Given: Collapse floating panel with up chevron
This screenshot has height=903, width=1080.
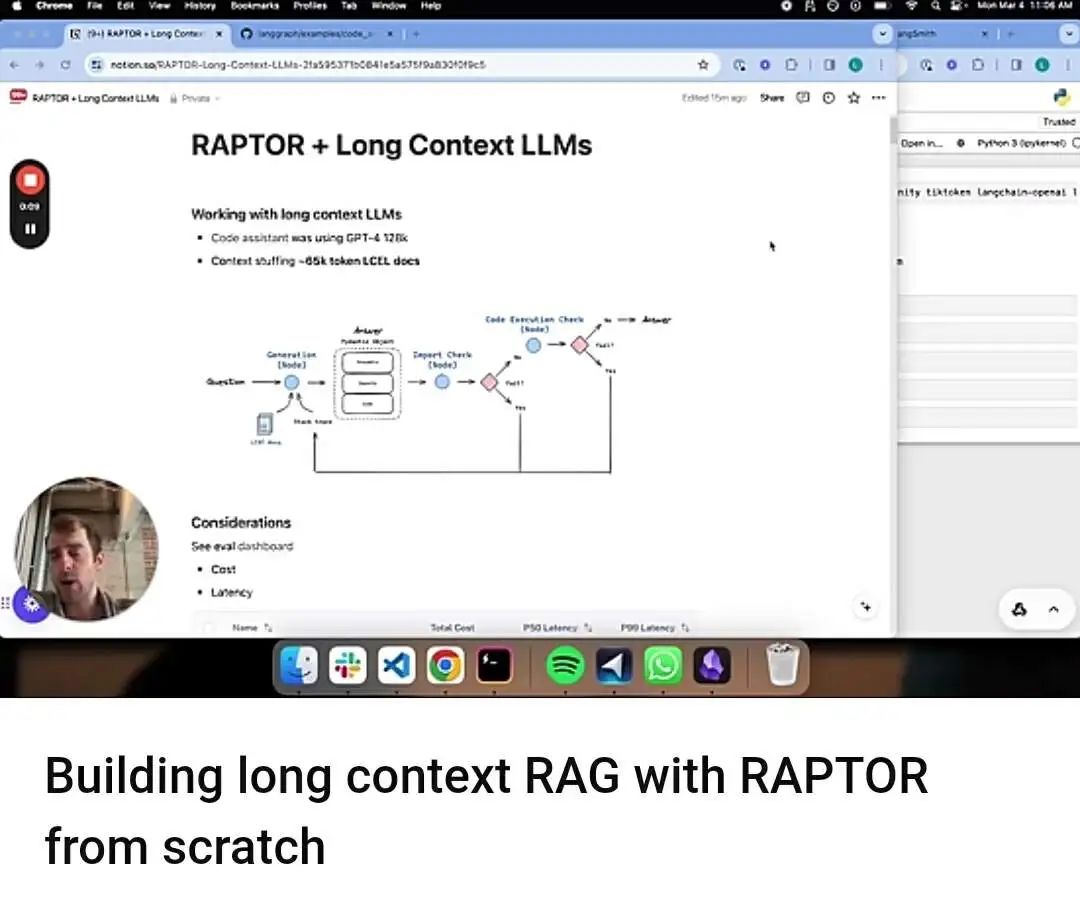Looking at the screenshot, I should (x=1053, y=610).
